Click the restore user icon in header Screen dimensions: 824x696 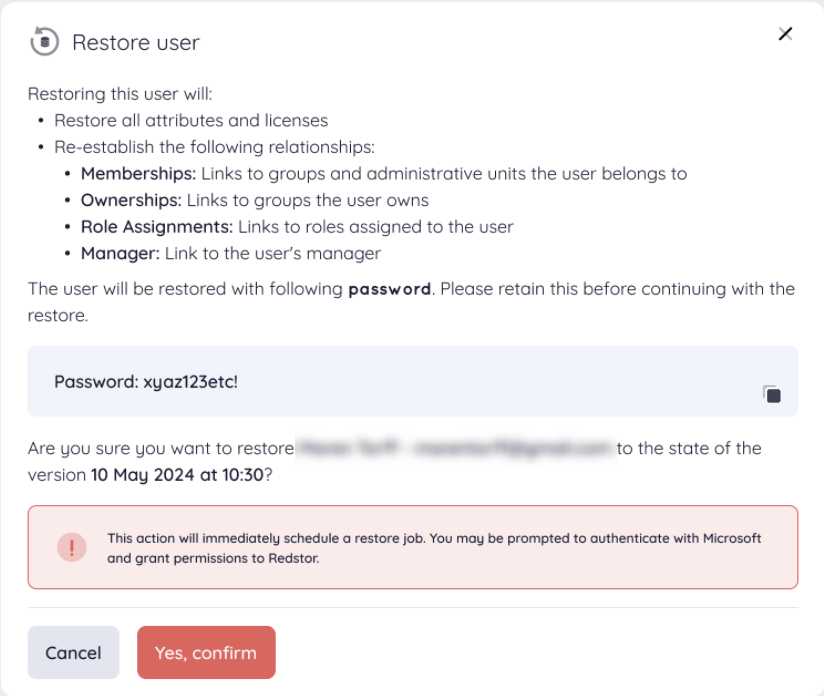(45, 42)
